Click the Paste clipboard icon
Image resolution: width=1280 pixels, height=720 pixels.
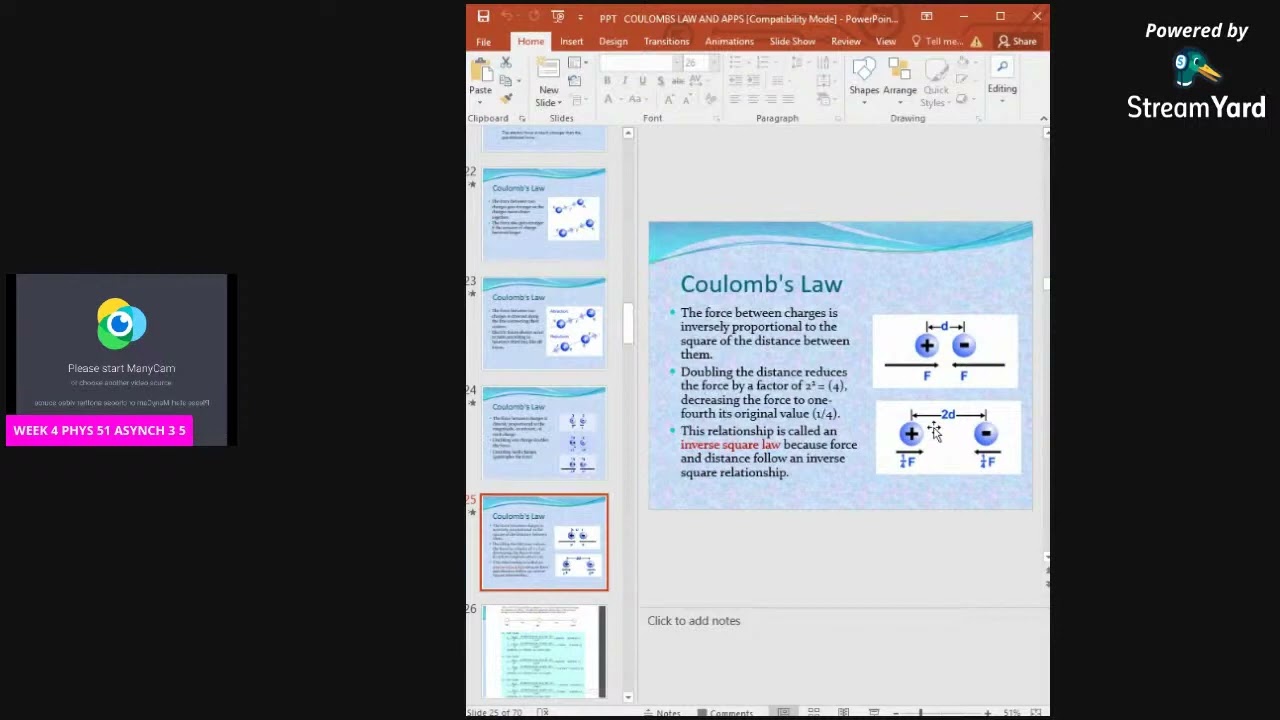point(480,70)
